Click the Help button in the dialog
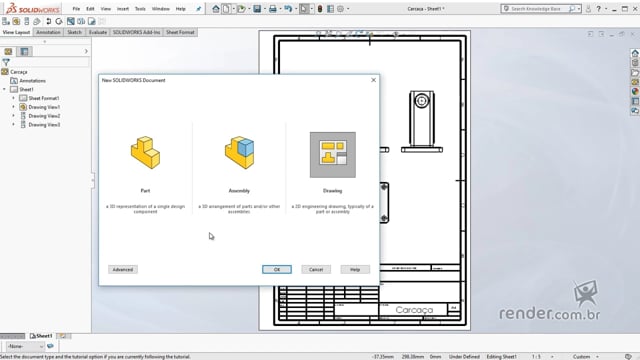Image resolution: width=640 pixels, height=360 pixels. 355,269
